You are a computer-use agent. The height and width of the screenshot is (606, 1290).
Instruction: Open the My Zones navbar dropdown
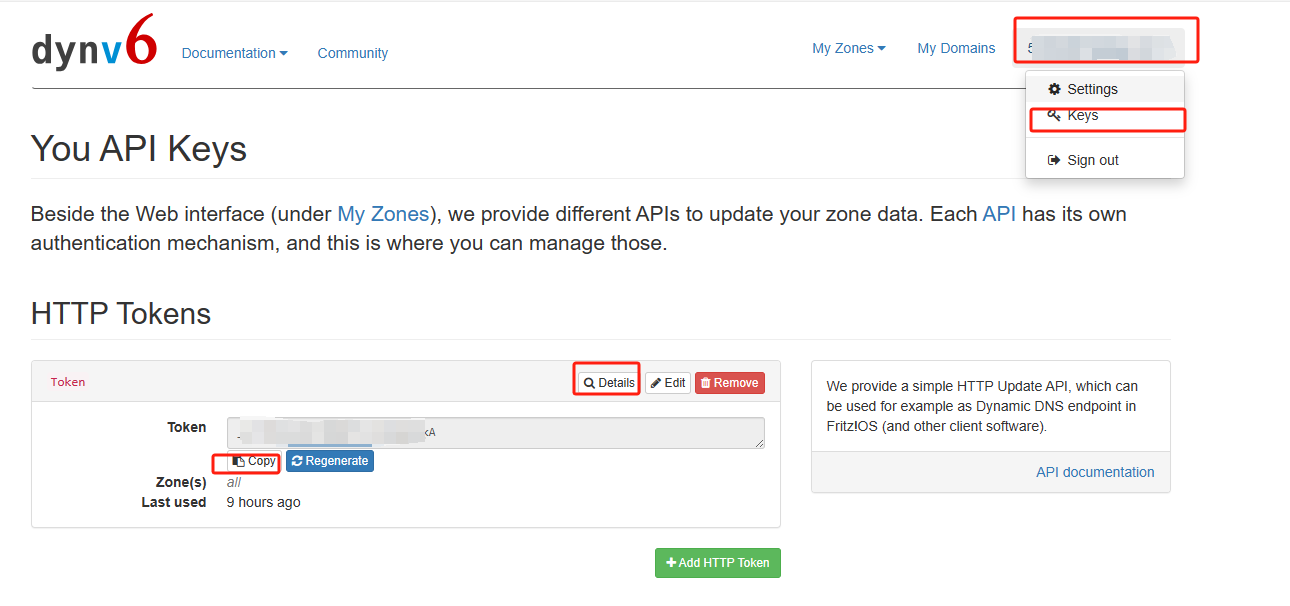[x=848, y=48]
